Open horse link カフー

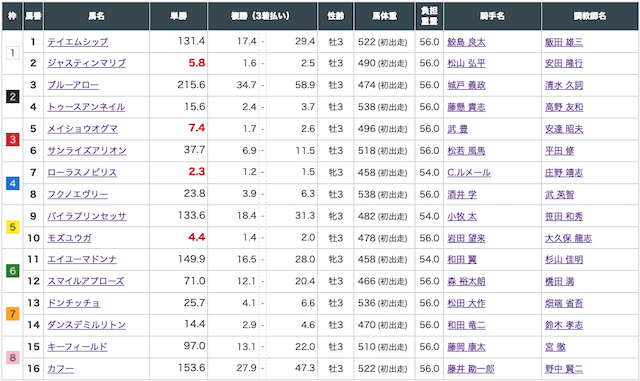coord(60,369)
